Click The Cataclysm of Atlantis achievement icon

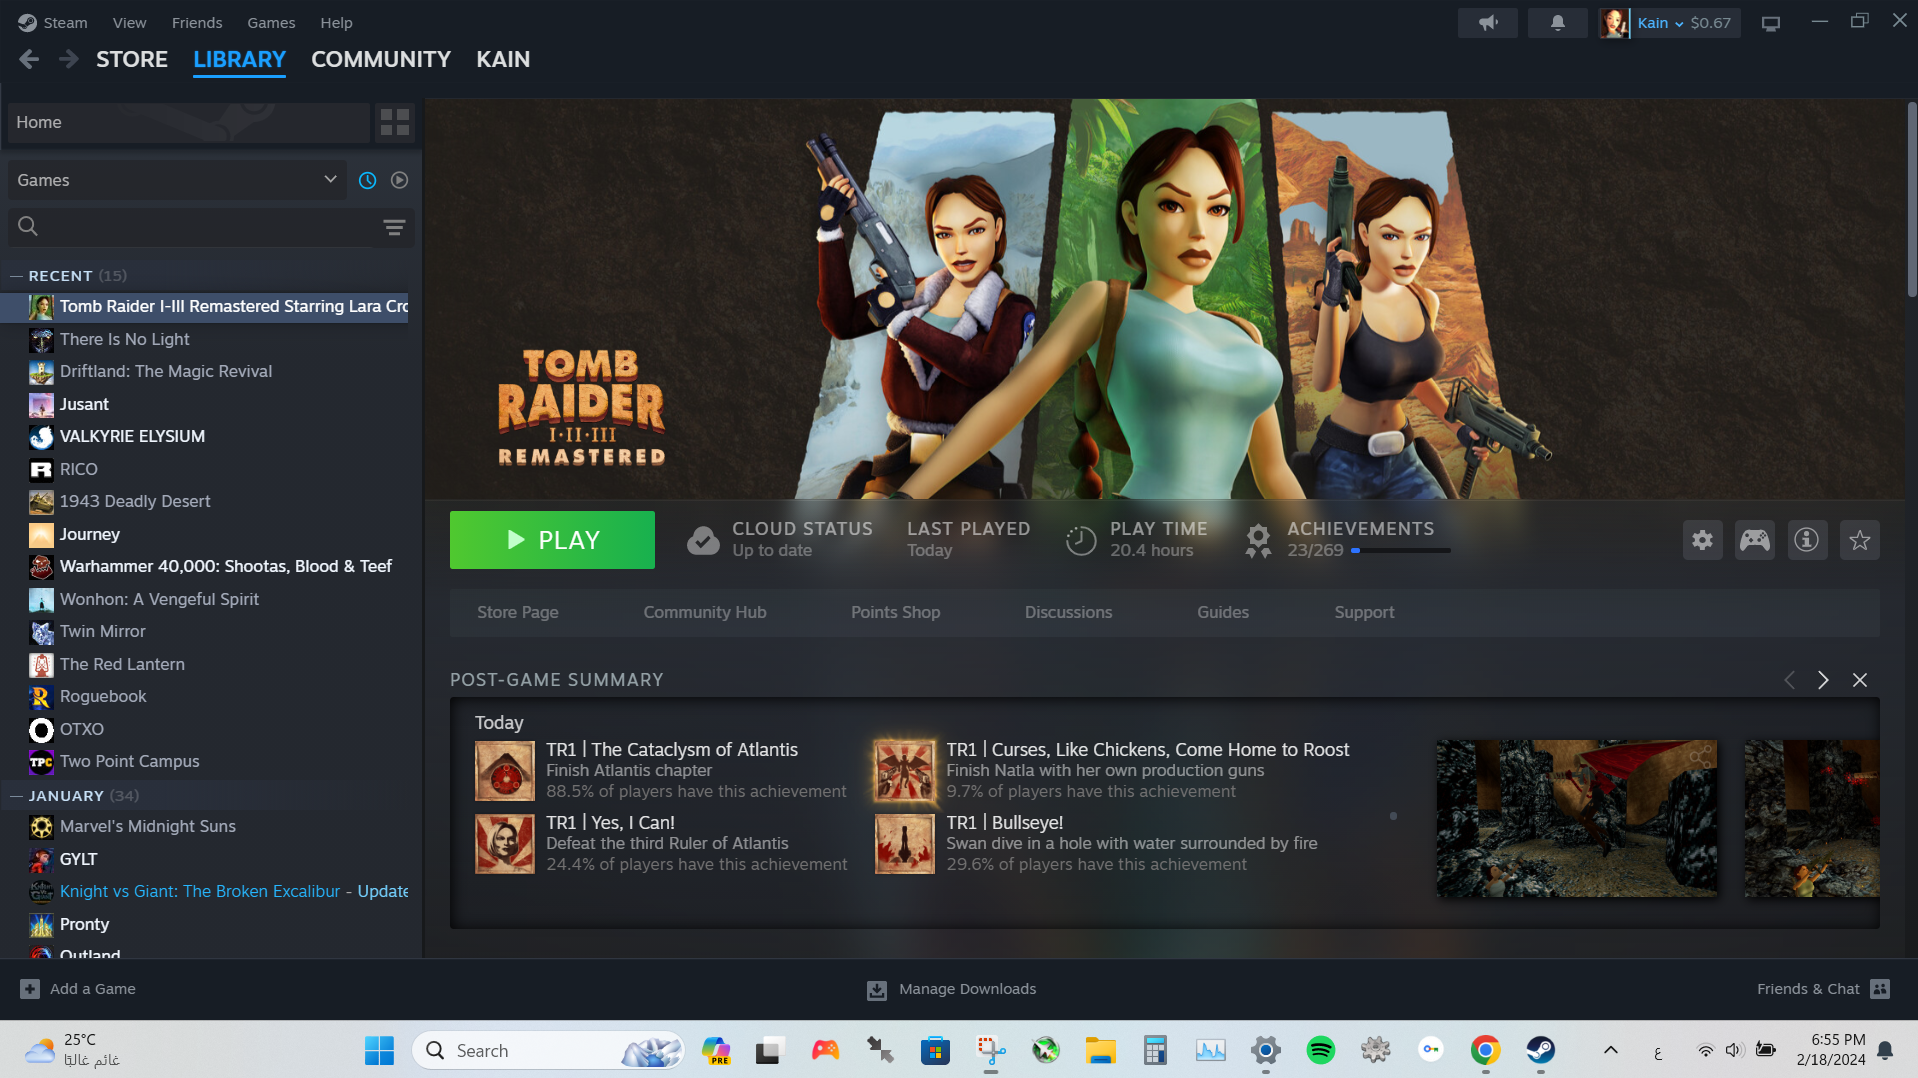(x=505, y=771)
